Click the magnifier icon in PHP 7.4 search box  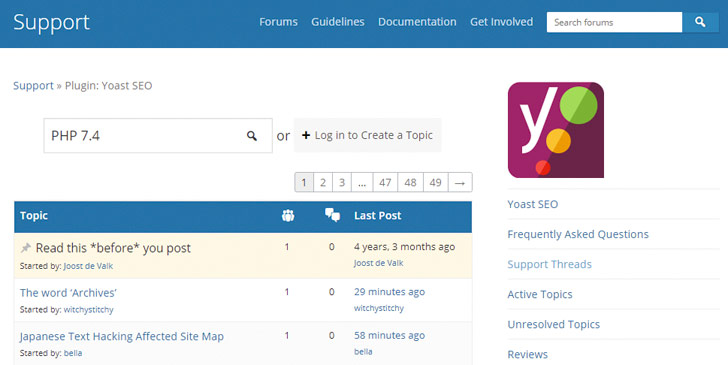coord(252,136)
